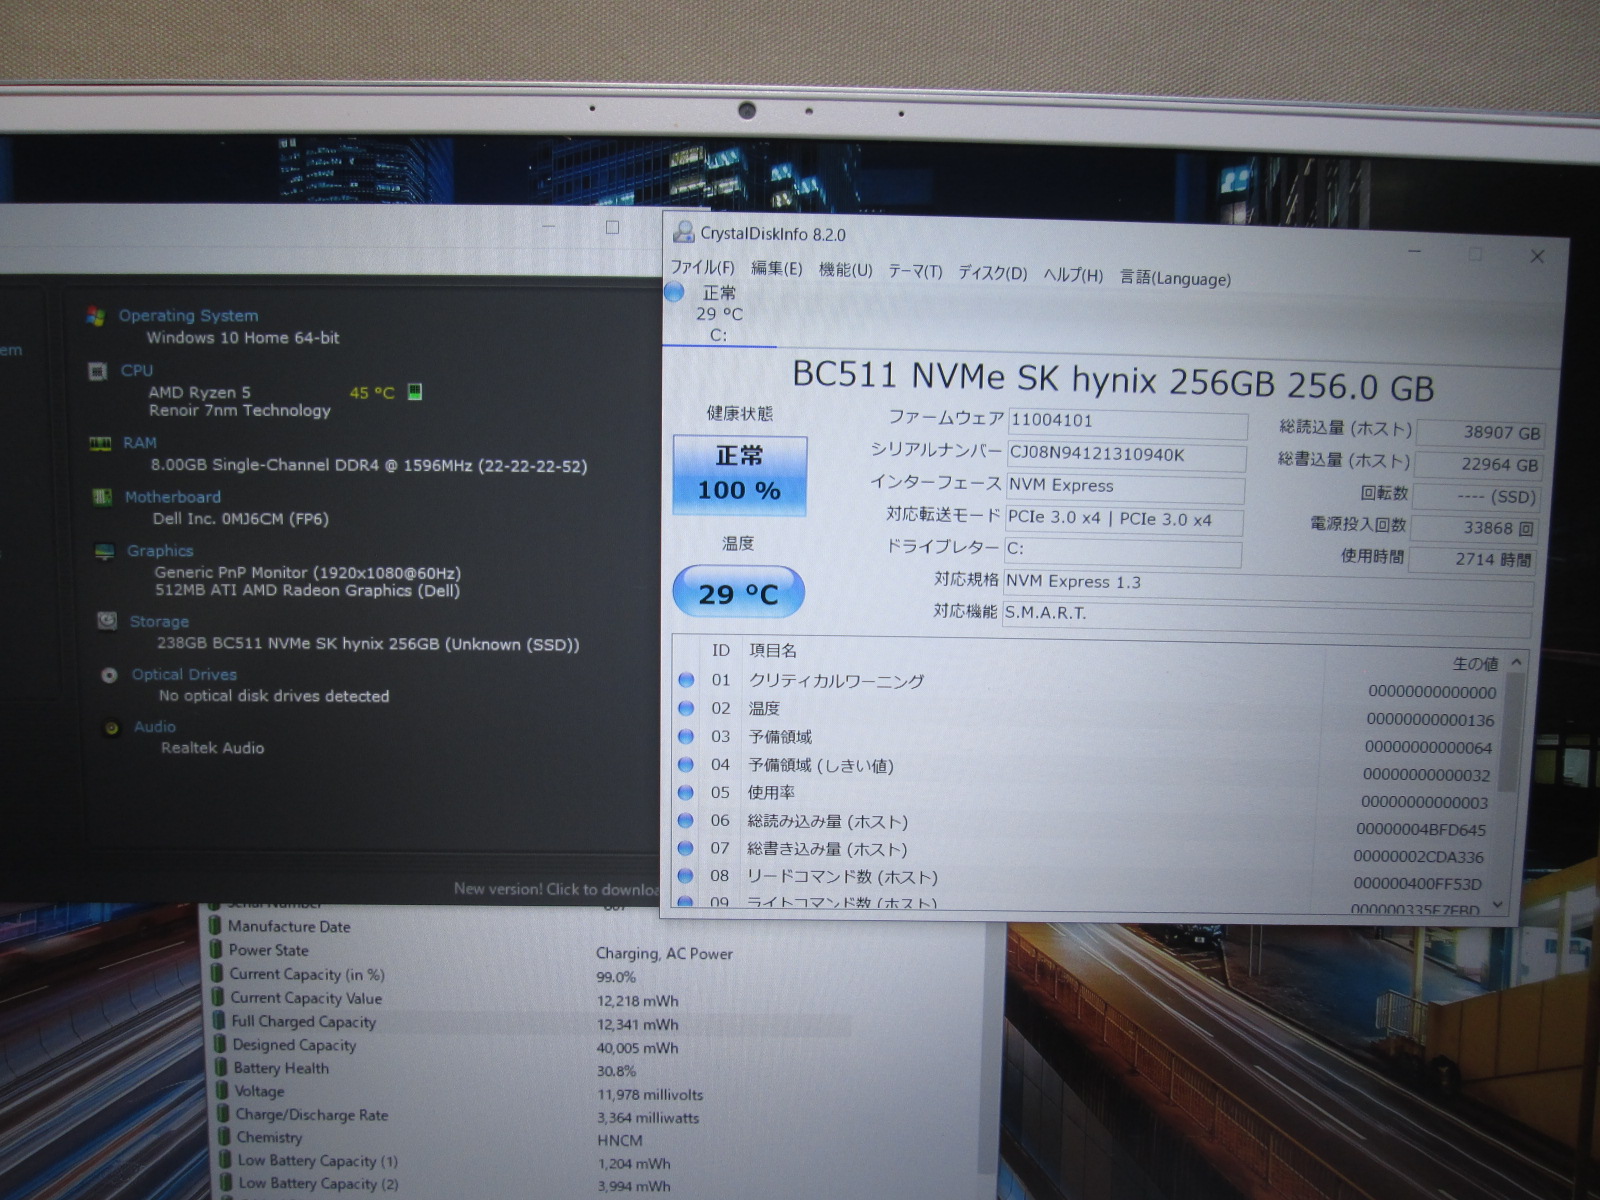This screenshot has width=1600, height=1200.
Task: Open the 機能(U) menu
Action: tap(845, 271)
